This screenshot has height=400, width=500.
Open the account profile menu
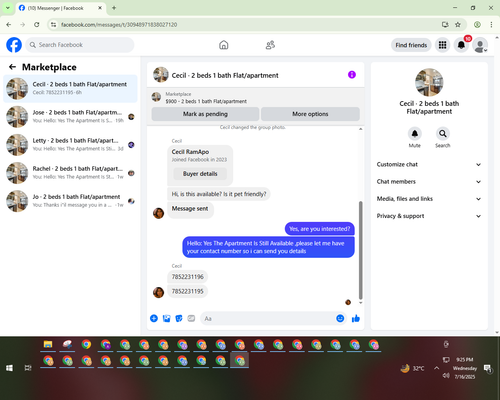[480, 45]
